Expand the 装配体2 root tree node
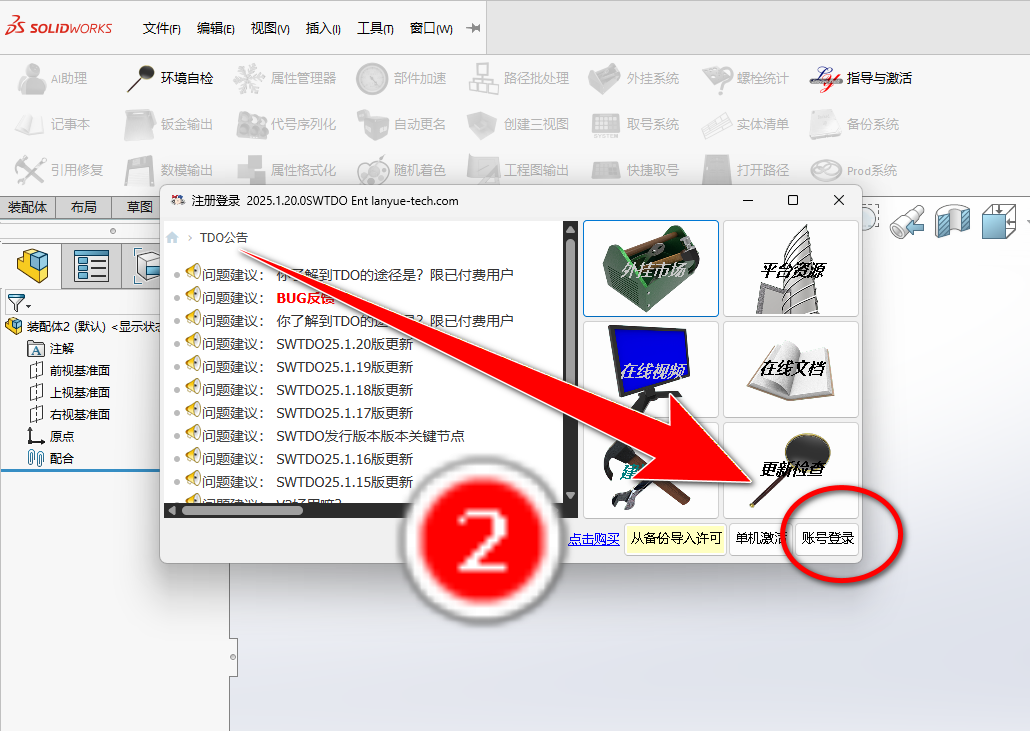Screen dimensions: 1030x731 click(15, 326)
